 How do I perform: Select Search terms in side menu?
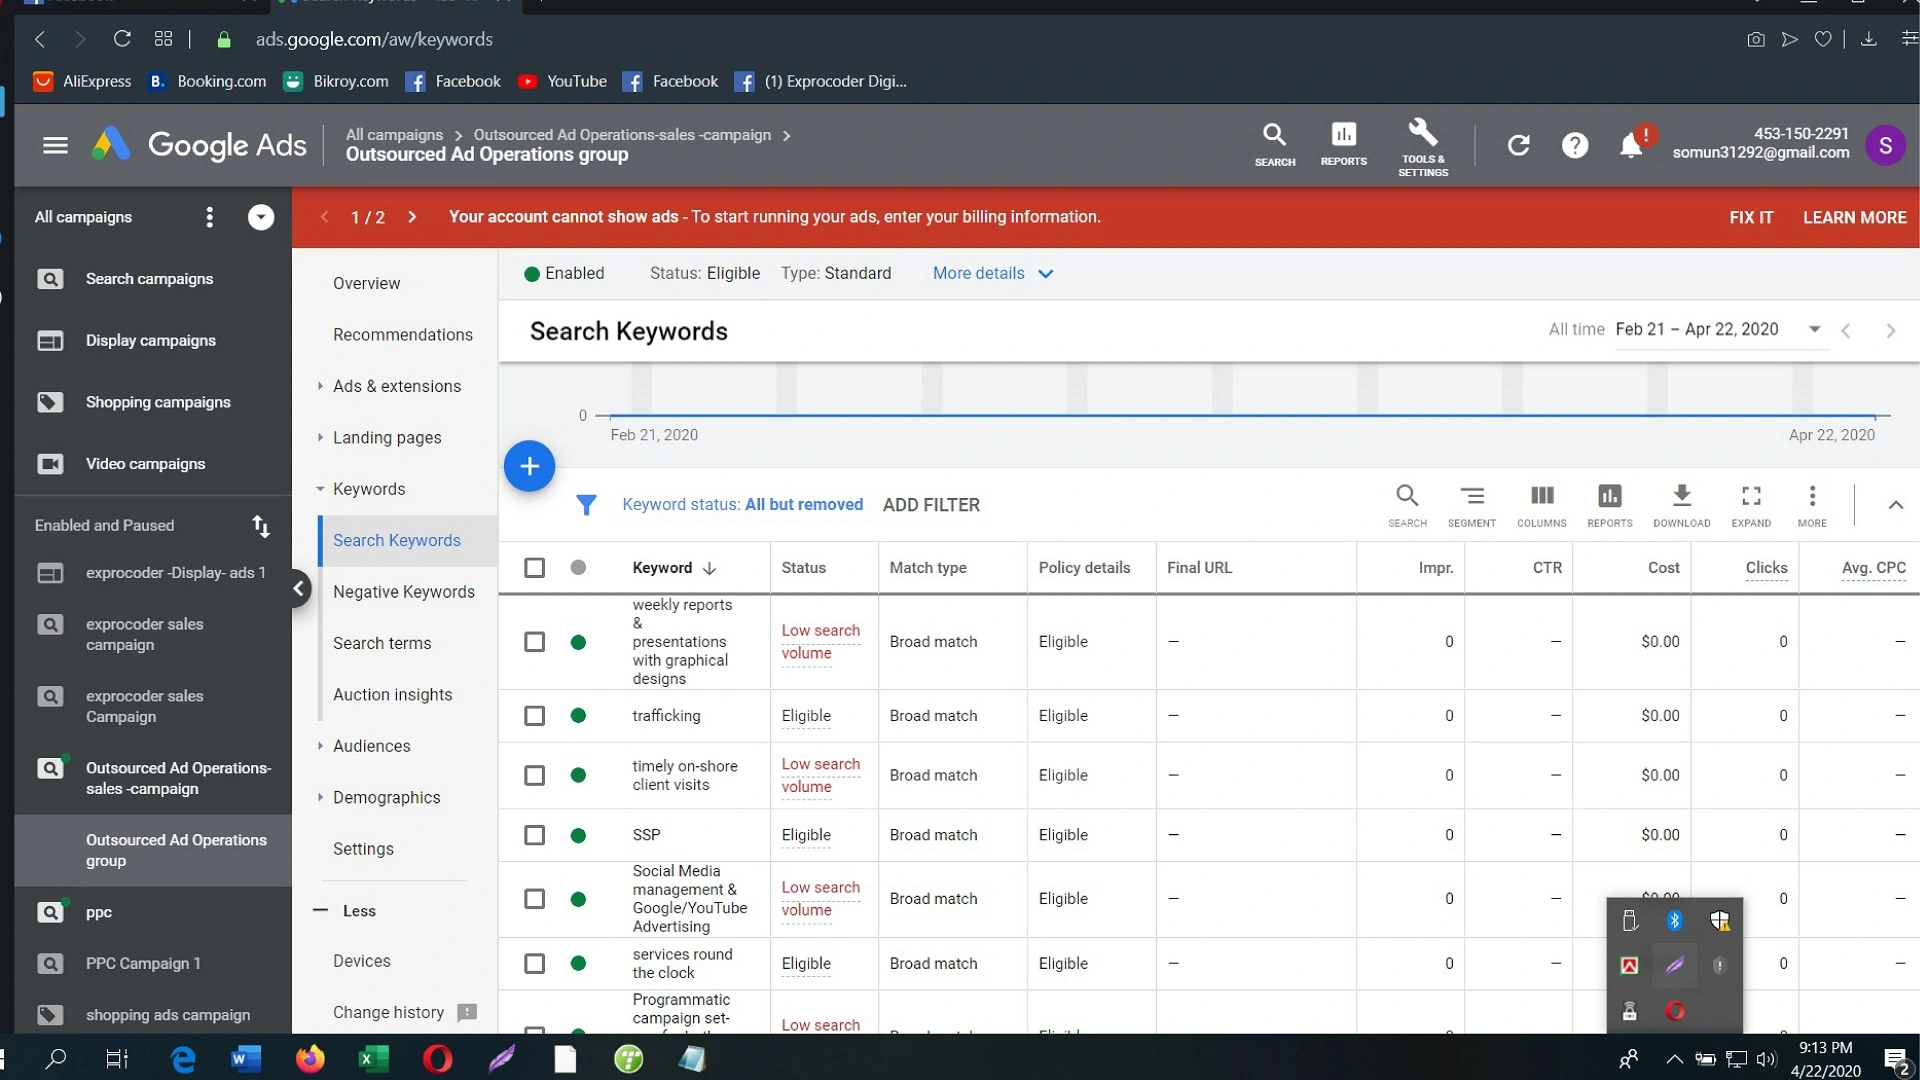point(381,643)
